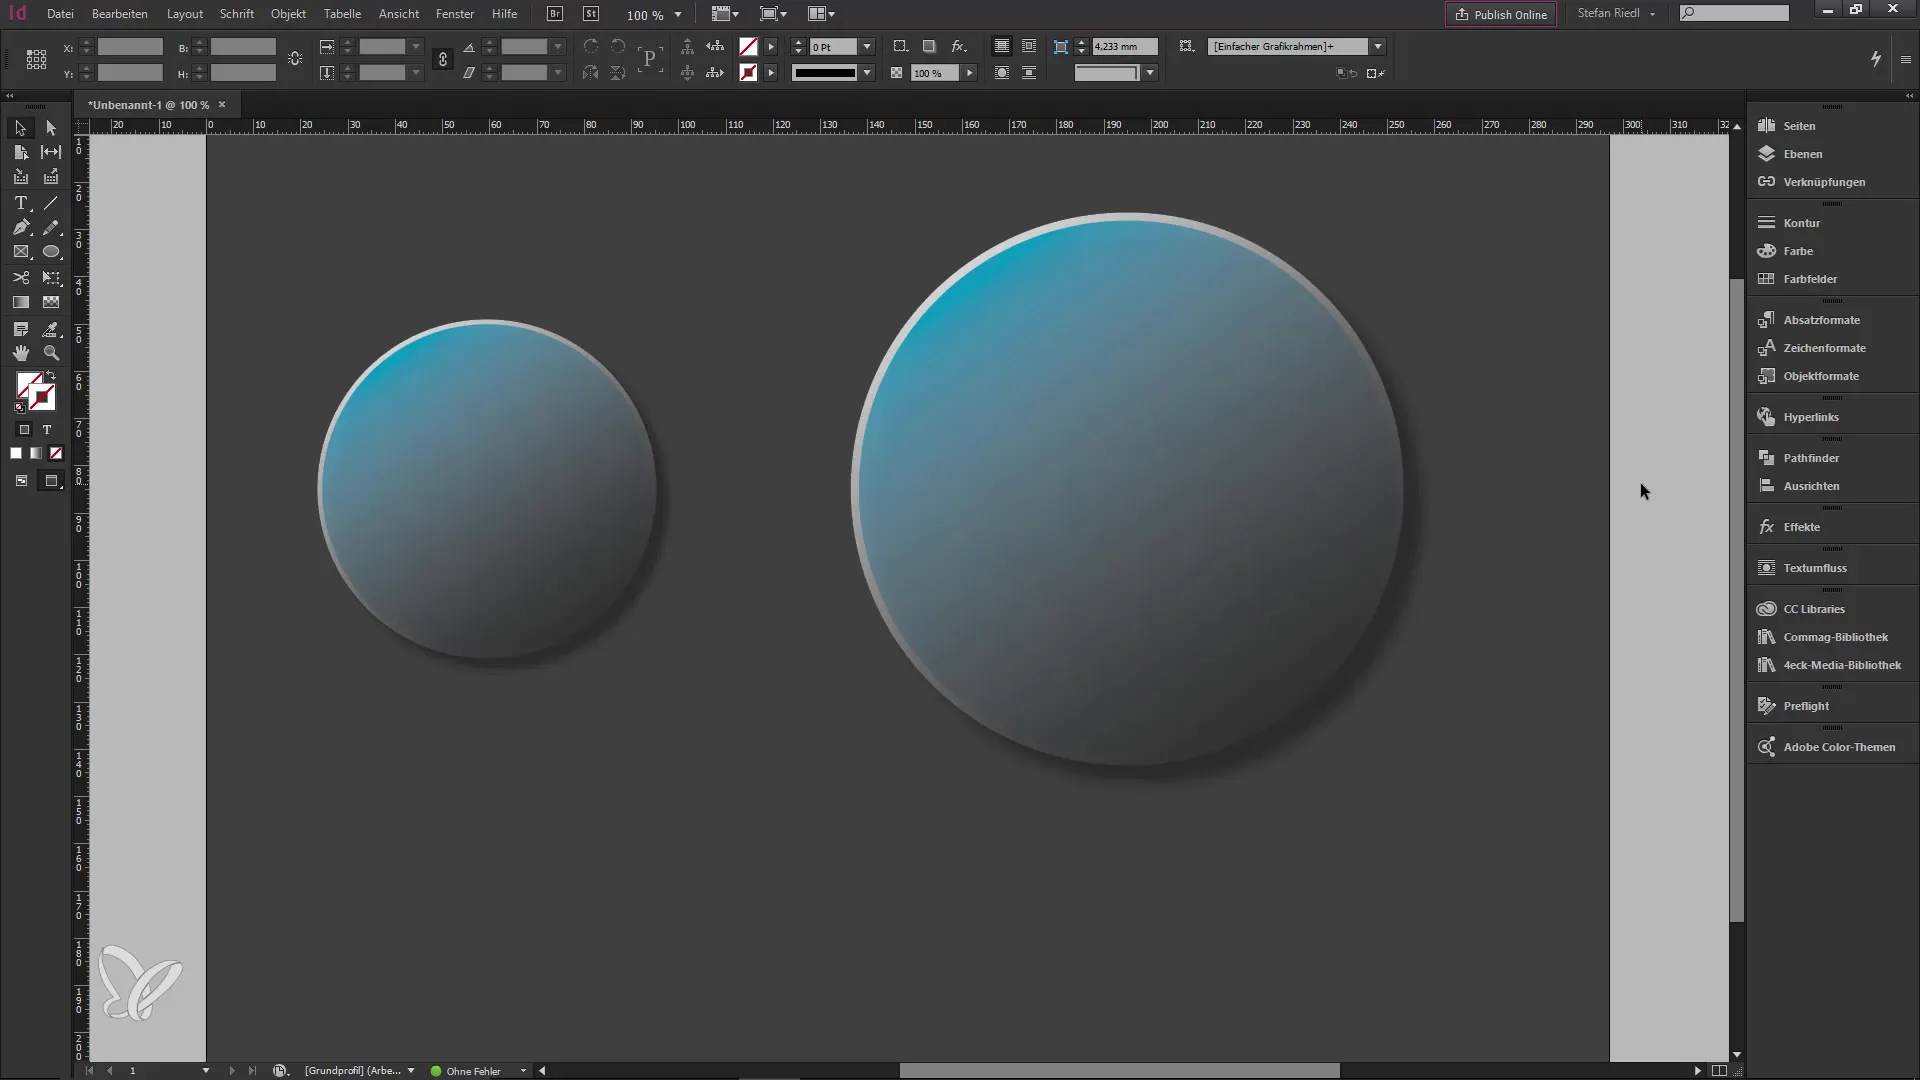Screen dimensions: 1920x1080
Task: Select the Eyedropper tool
Action: point(51,329)
